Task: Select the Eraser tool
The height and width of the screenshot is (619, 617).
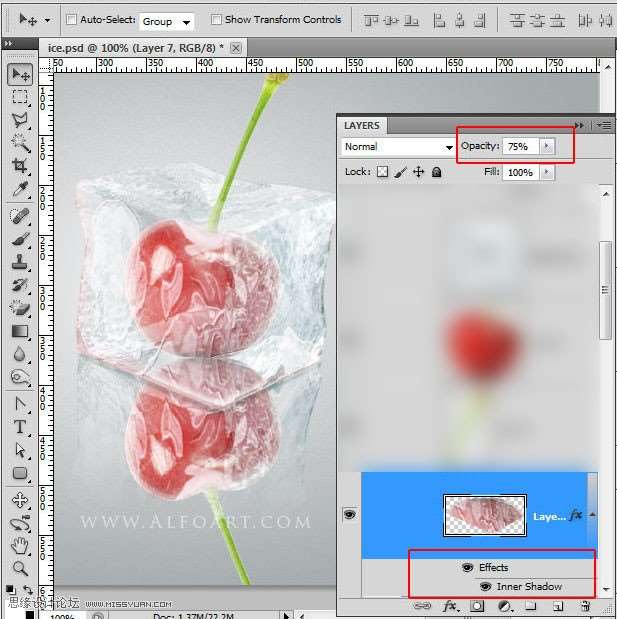Action: pos(20,308)
